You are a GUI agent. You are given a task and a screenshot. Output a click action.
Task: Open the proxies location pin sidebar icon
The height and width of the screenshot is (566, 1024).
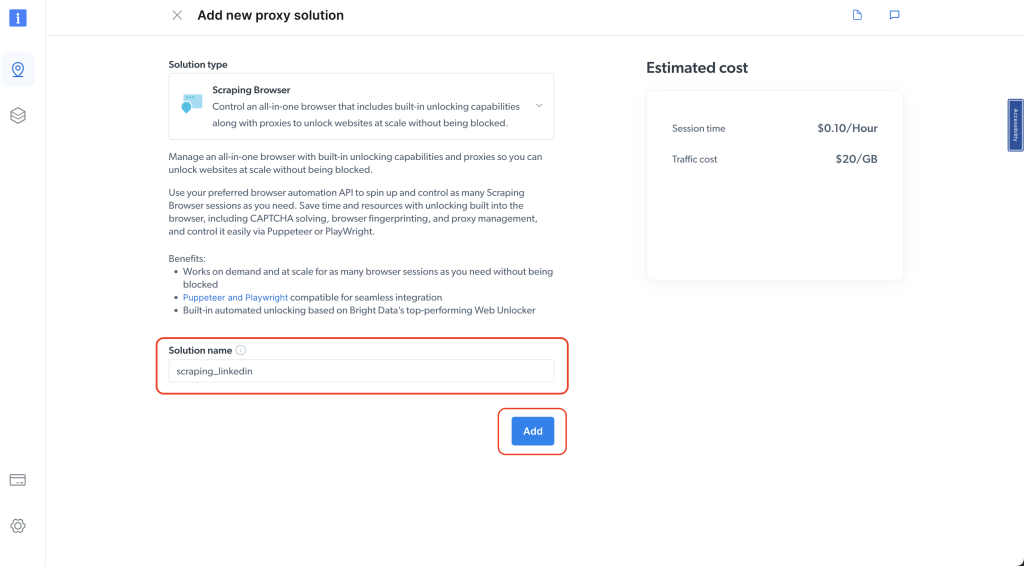point(18,69)
